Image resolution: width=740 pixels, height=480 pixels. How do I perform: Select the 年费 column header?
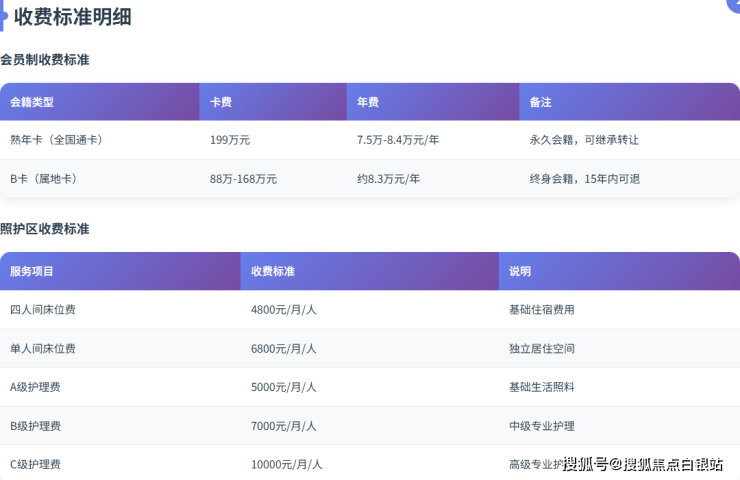click(x=367, y=102)
